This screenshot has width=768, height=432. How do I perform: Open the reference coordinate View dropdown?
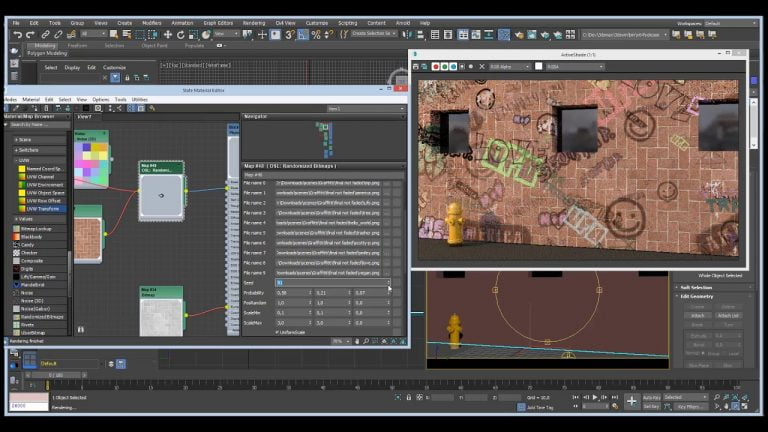[226, 34]
